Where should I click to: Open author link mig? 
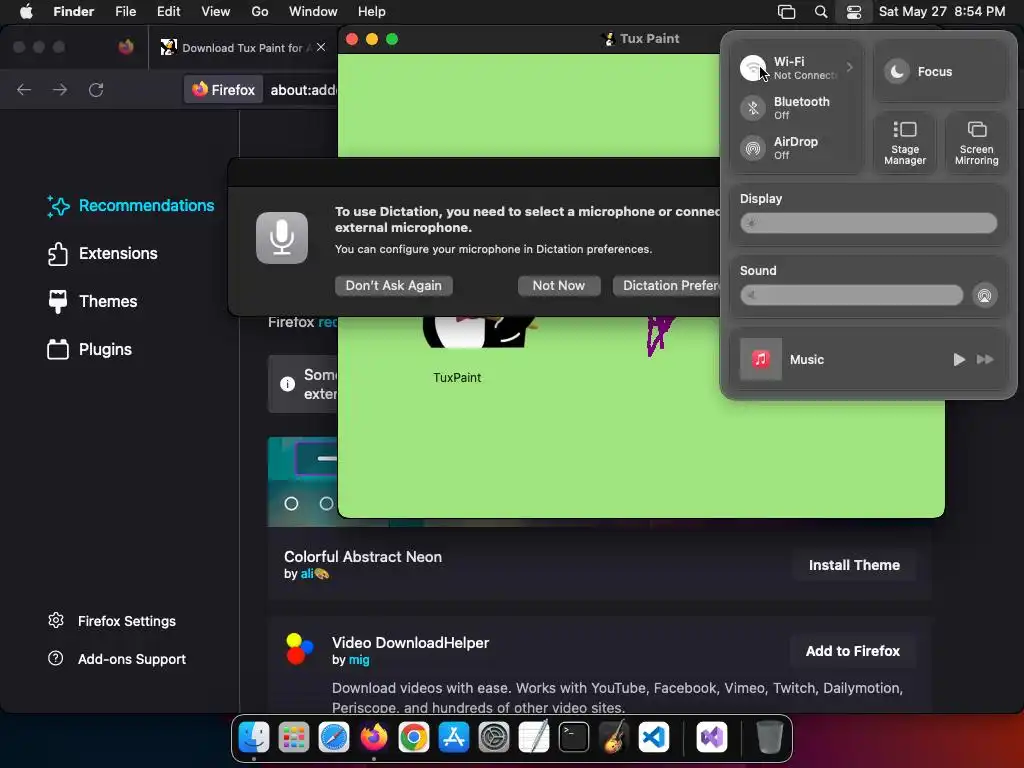pyautogui.click(x=359, y=660)
